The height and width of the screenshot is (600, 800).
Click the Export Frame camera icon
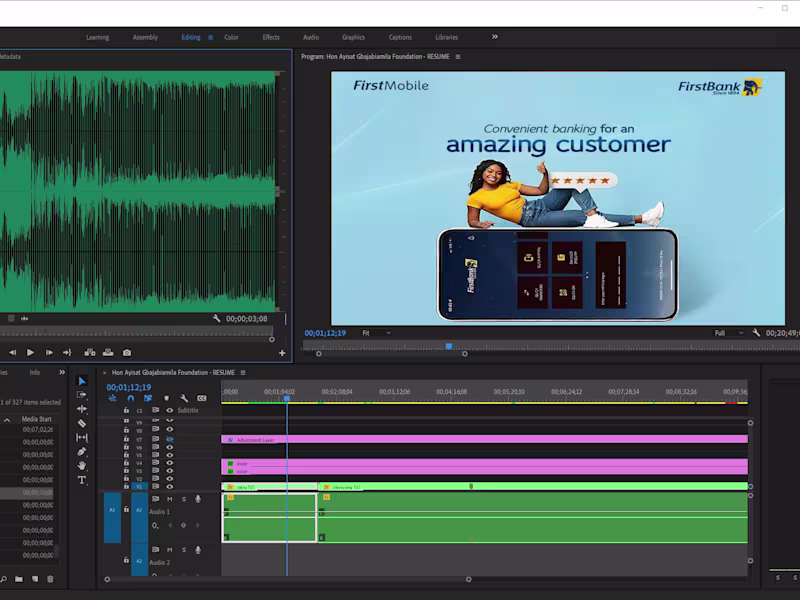point(127,352)
